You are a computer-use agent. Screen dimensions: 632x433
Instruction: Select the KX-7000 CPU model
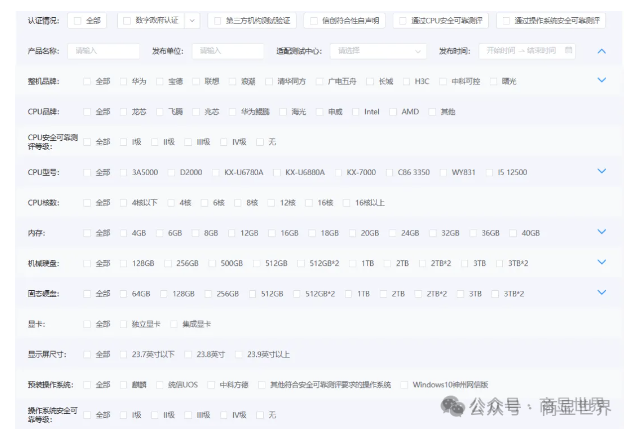[x=338, y=173]
